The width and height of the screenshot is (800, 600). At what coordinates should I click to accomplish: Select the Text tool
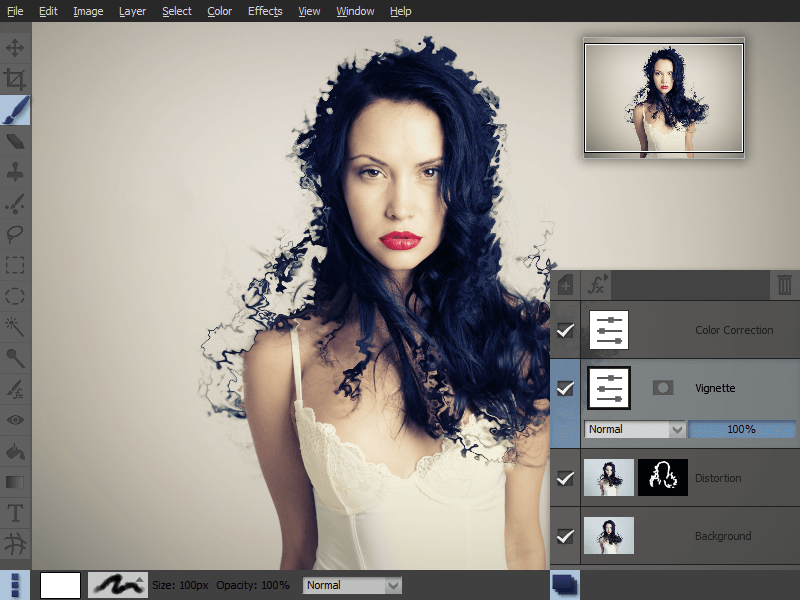pos(15,513)
